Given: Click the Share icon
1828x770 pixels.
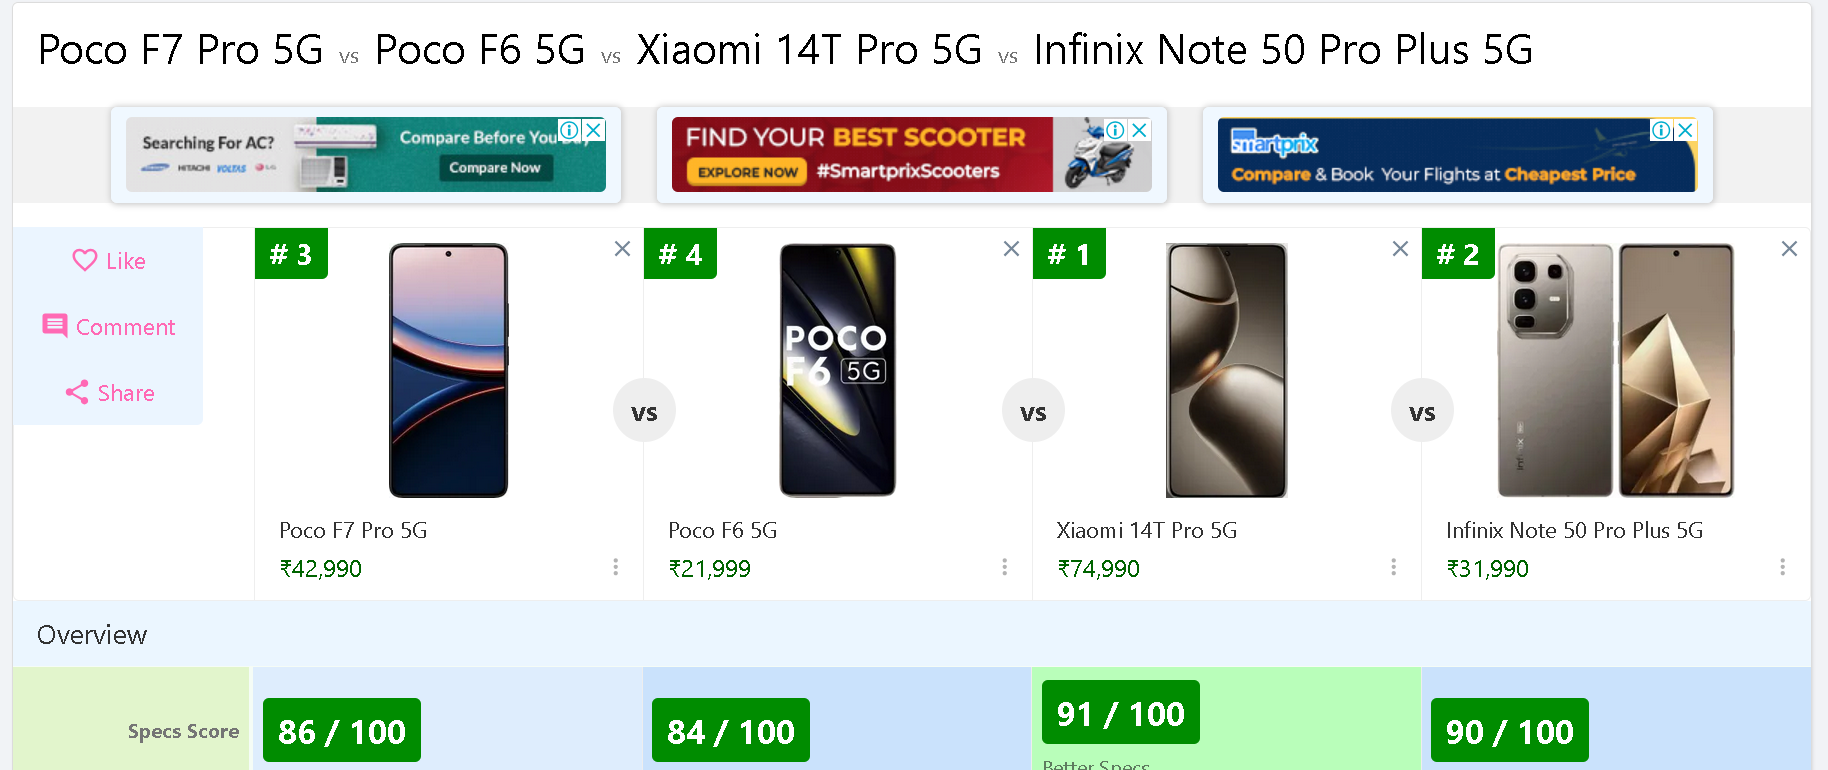Looking at the screenshot, I should point(77,392).
